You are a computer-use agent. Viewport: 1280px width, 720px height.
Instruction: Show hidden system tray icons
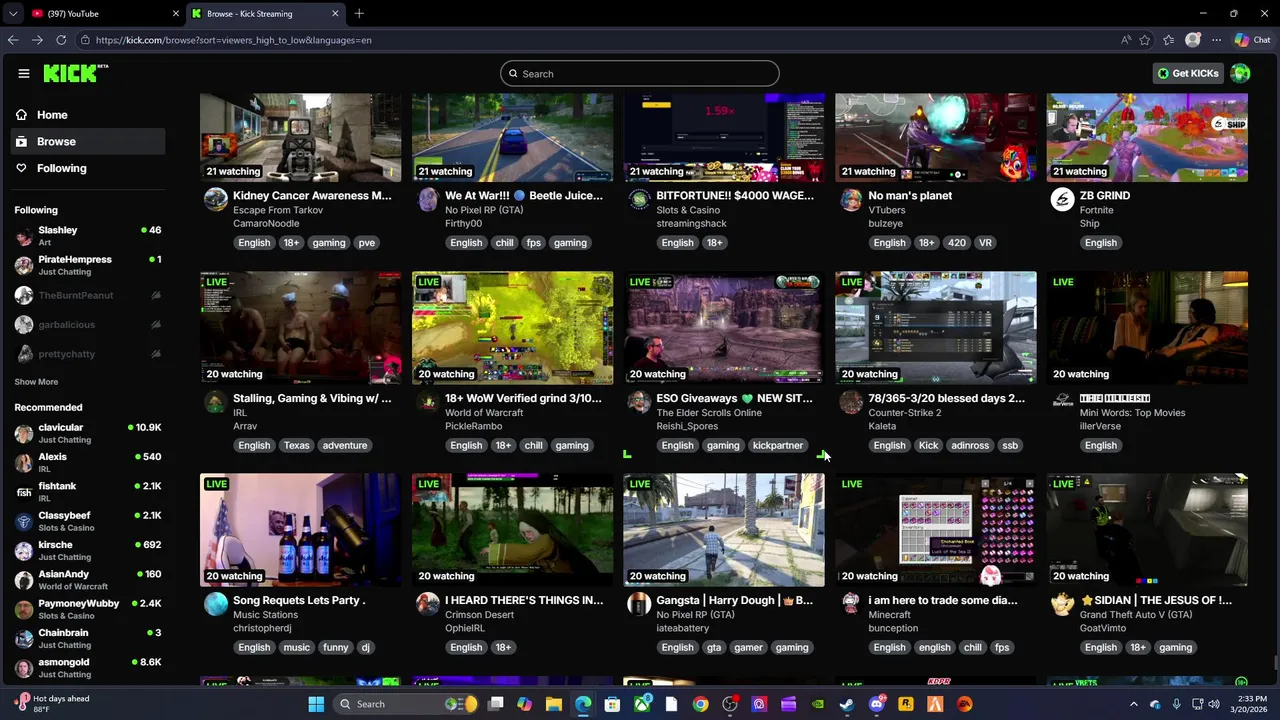click(1133, 704)
